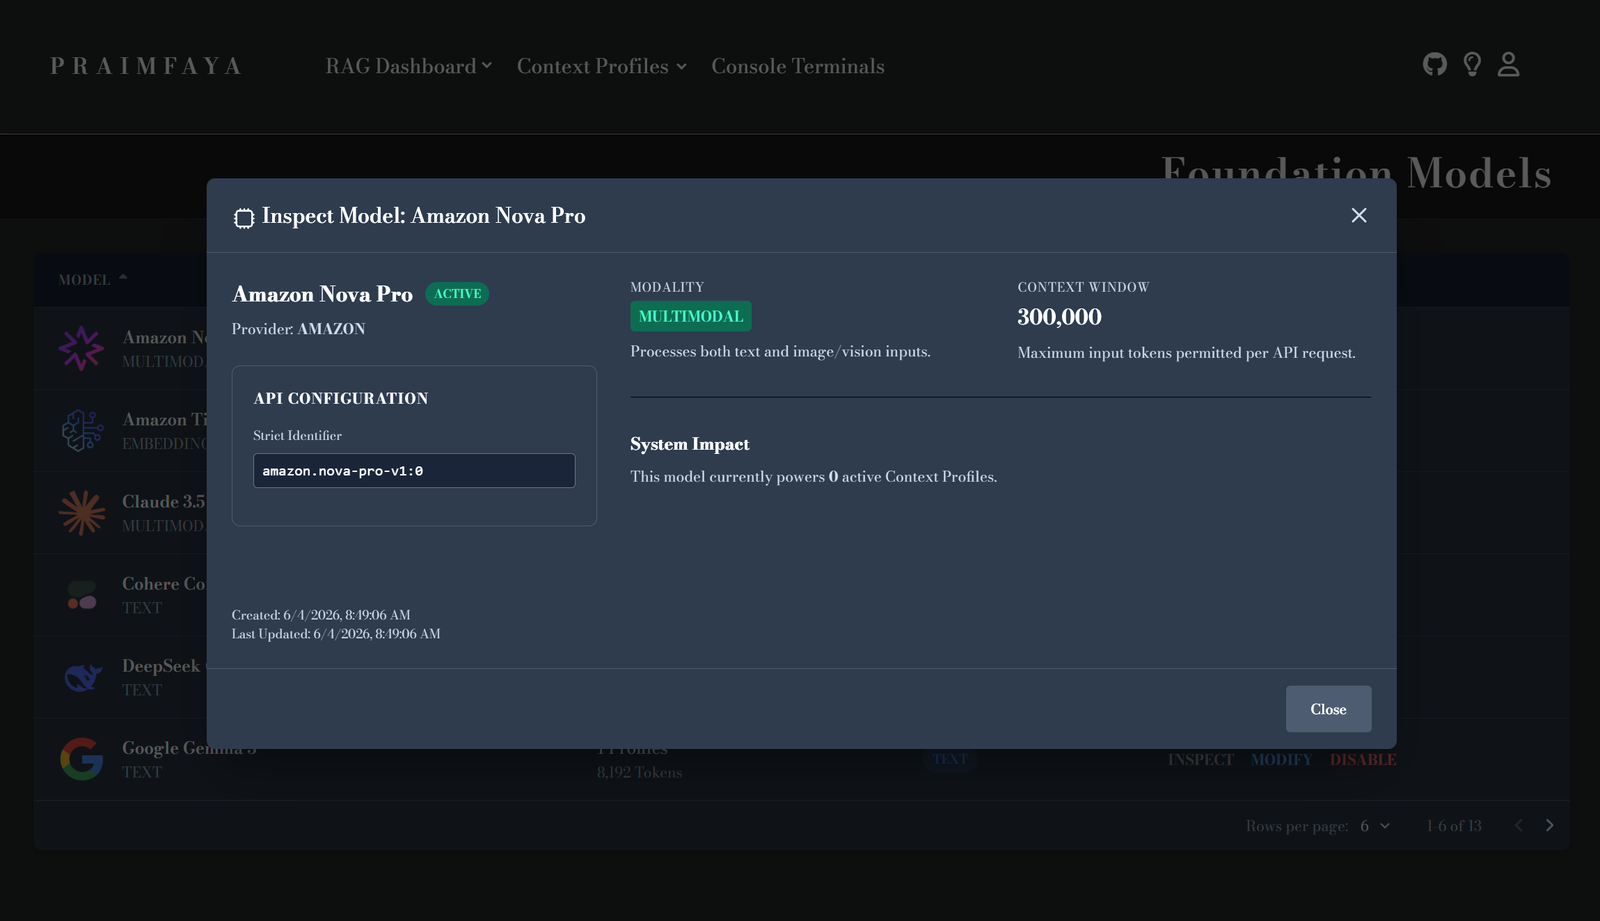Click the lightbulb tips icon
The image size is (1600, 921).
(x=1472, y=65)
